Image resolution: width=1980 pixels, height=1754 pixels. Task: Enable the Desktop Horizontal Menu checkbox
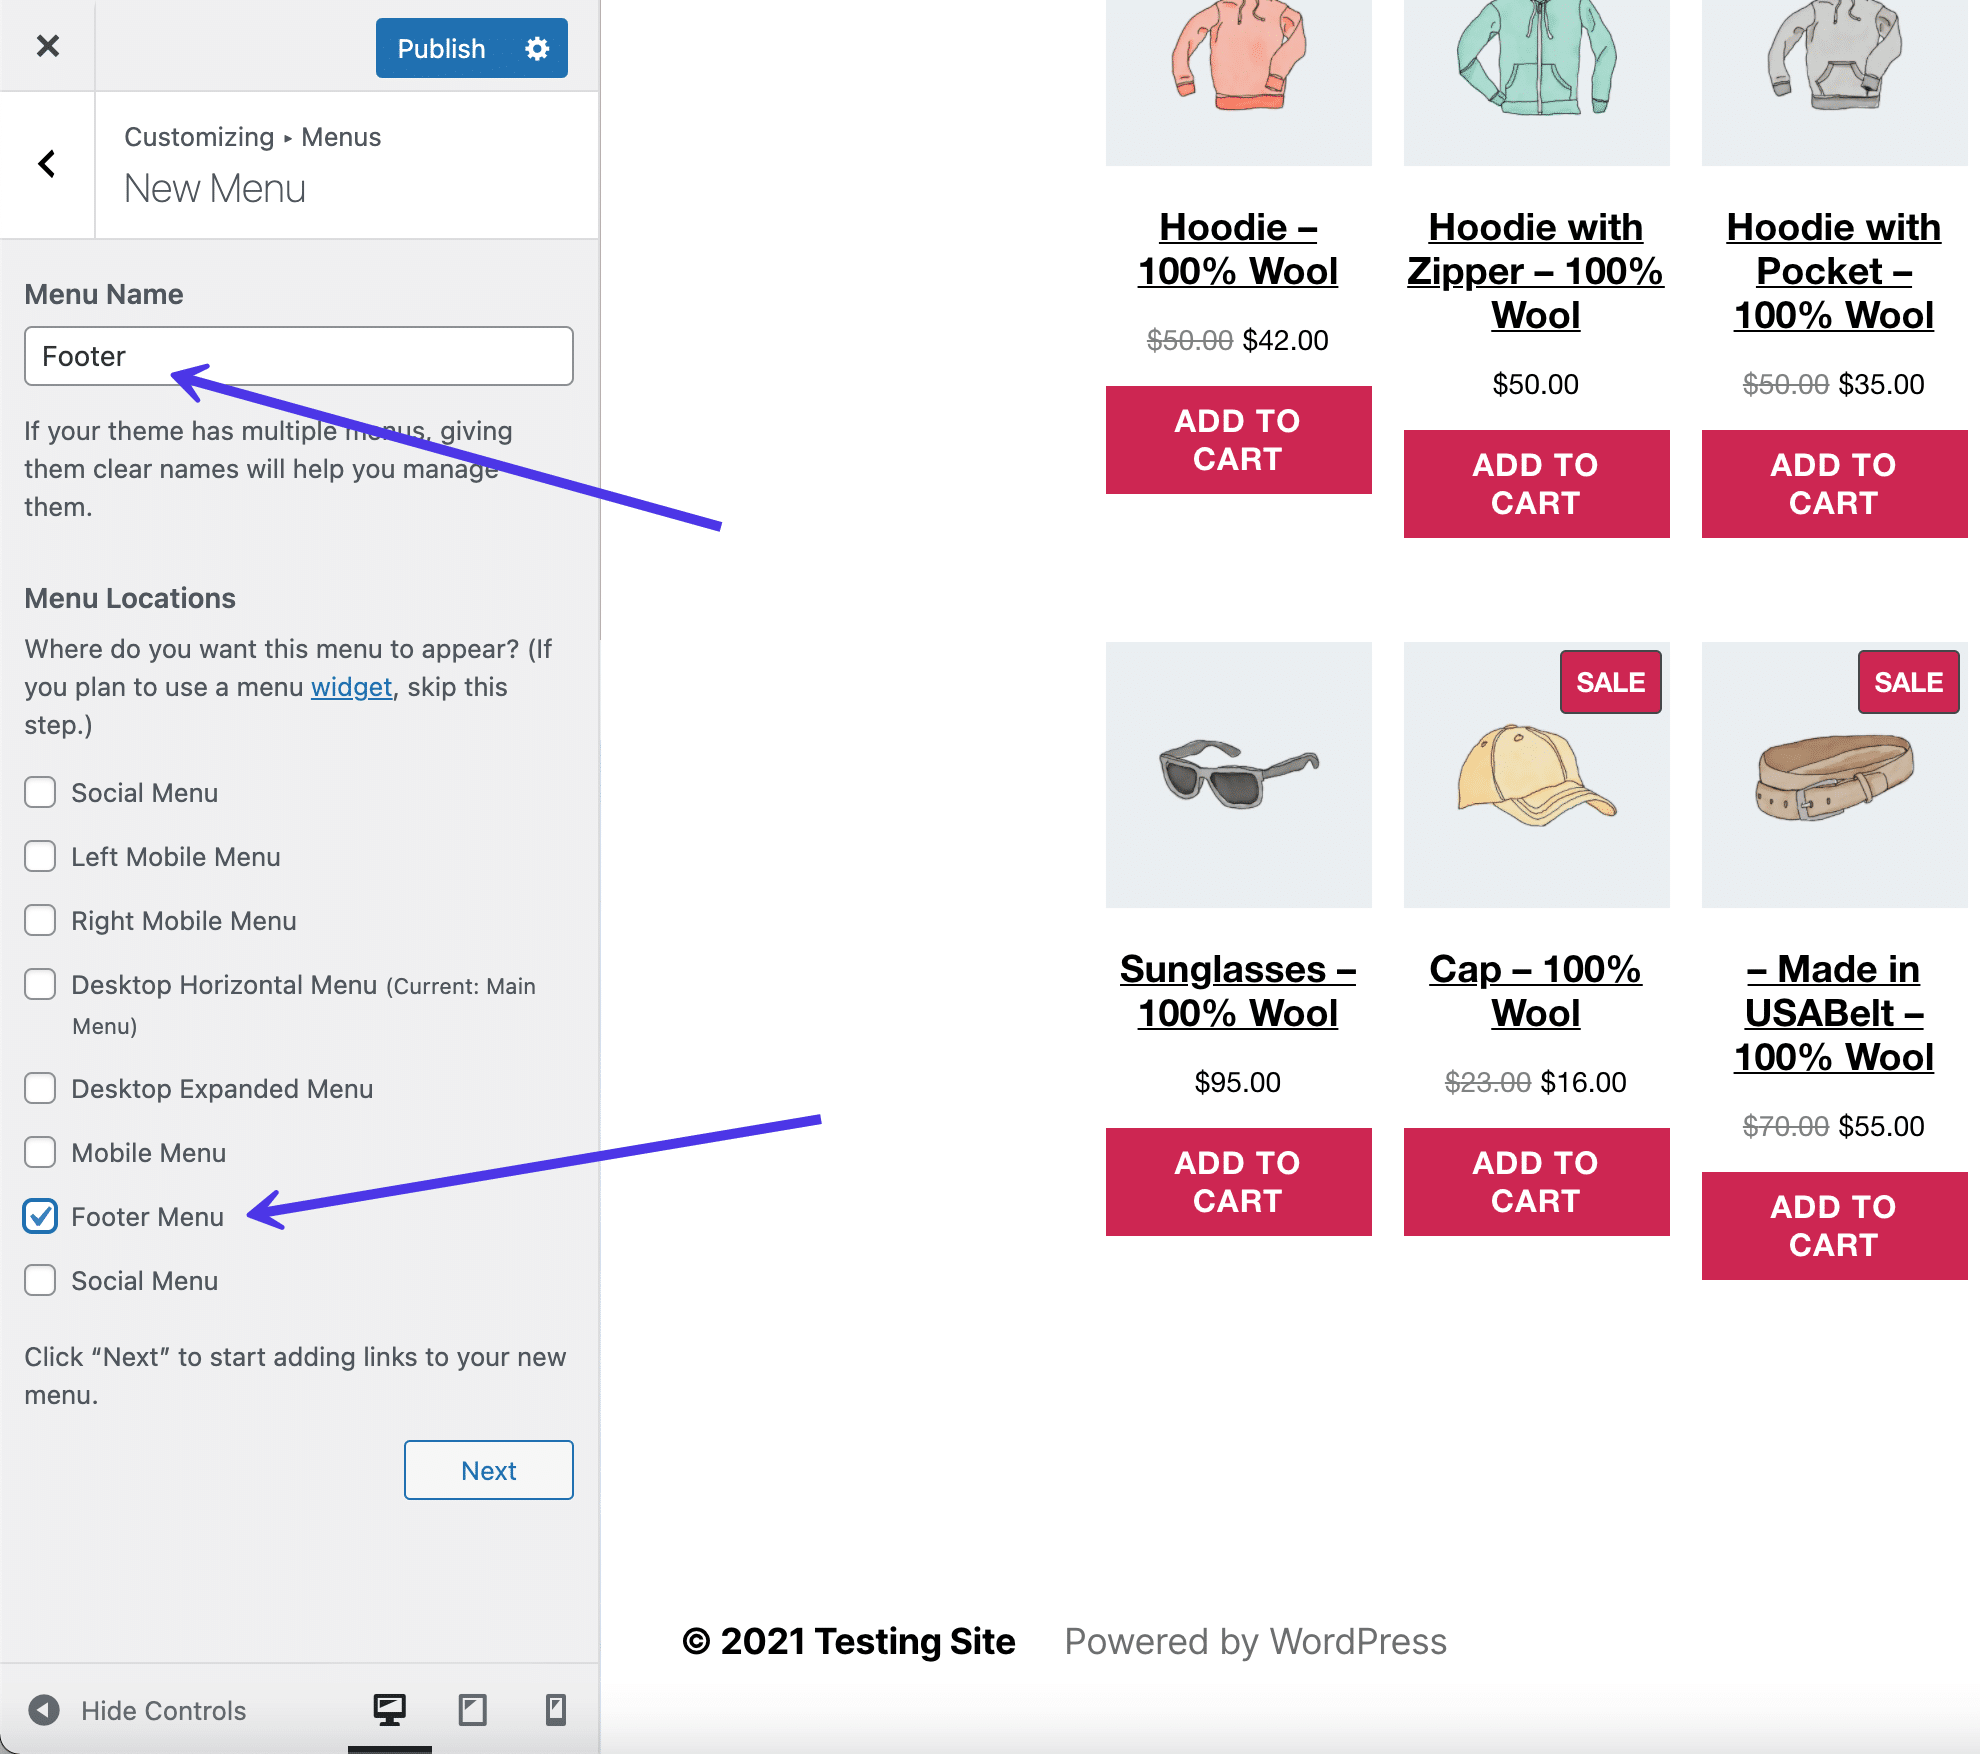(41, 982)
